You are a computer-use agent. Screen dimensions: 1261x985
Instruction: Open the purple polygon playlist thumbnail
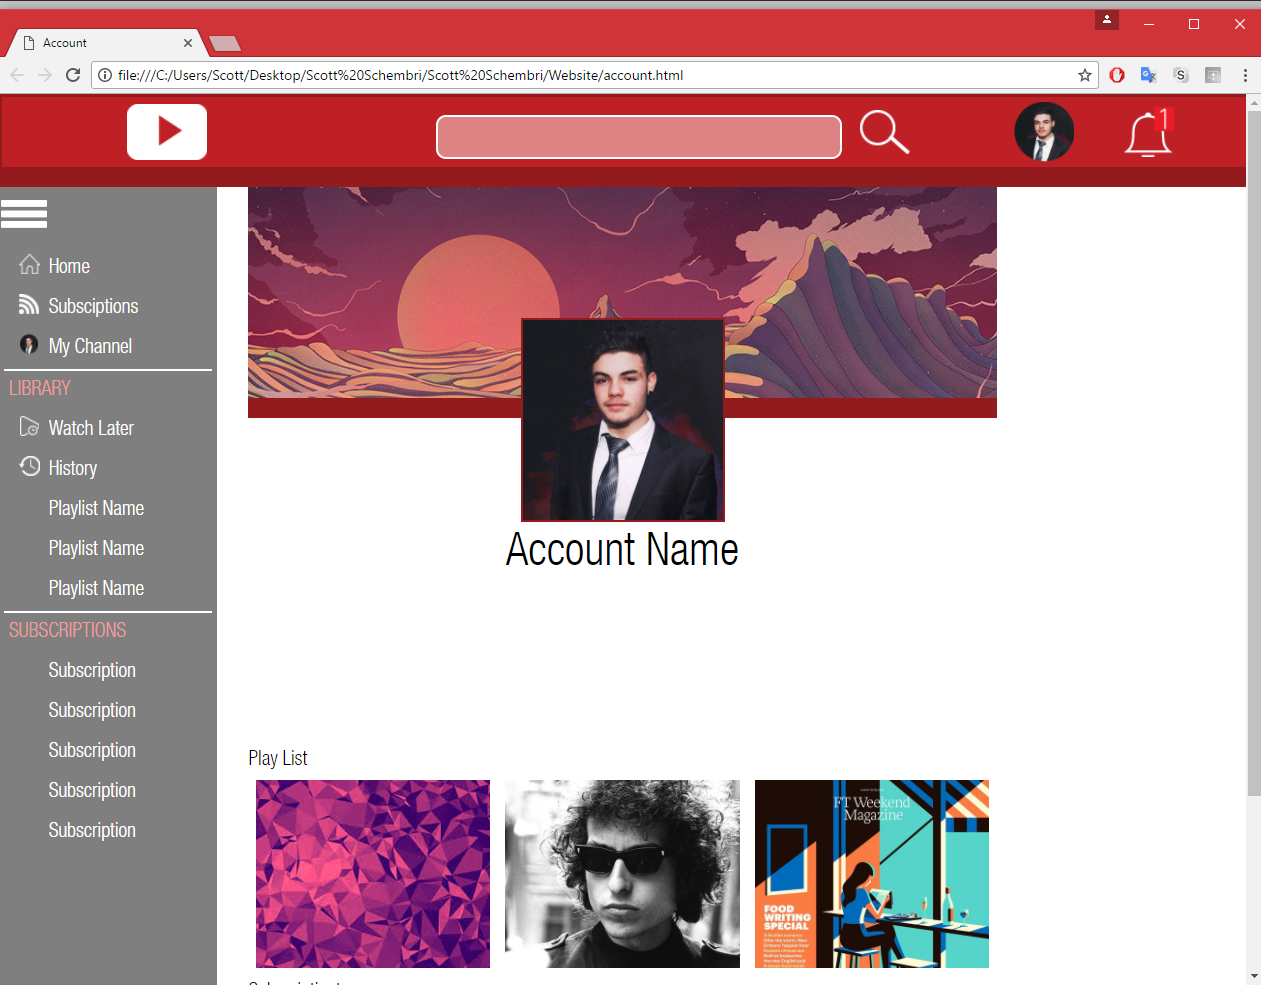point(373,874)
